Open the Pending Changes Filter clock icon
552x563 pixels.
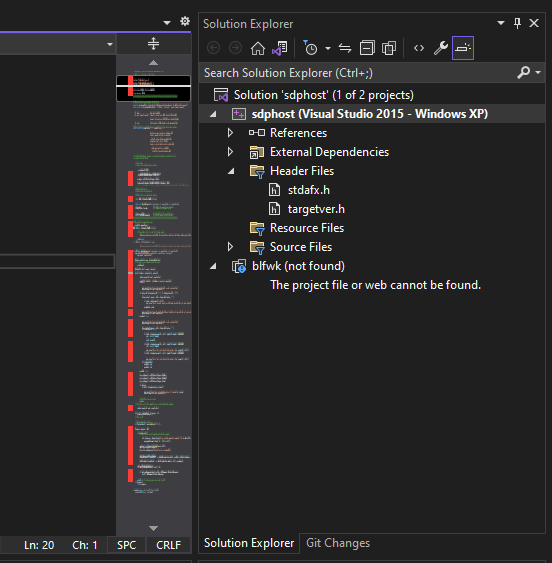310,48
